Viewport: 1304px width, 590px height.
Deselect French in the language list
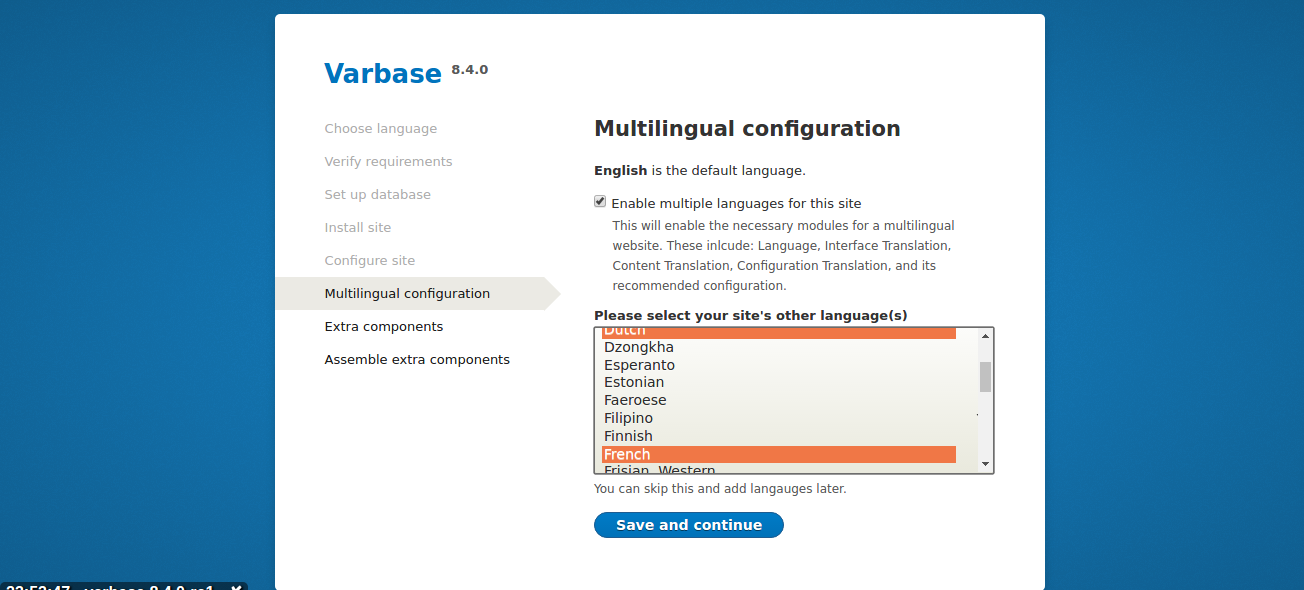point(700,454)
